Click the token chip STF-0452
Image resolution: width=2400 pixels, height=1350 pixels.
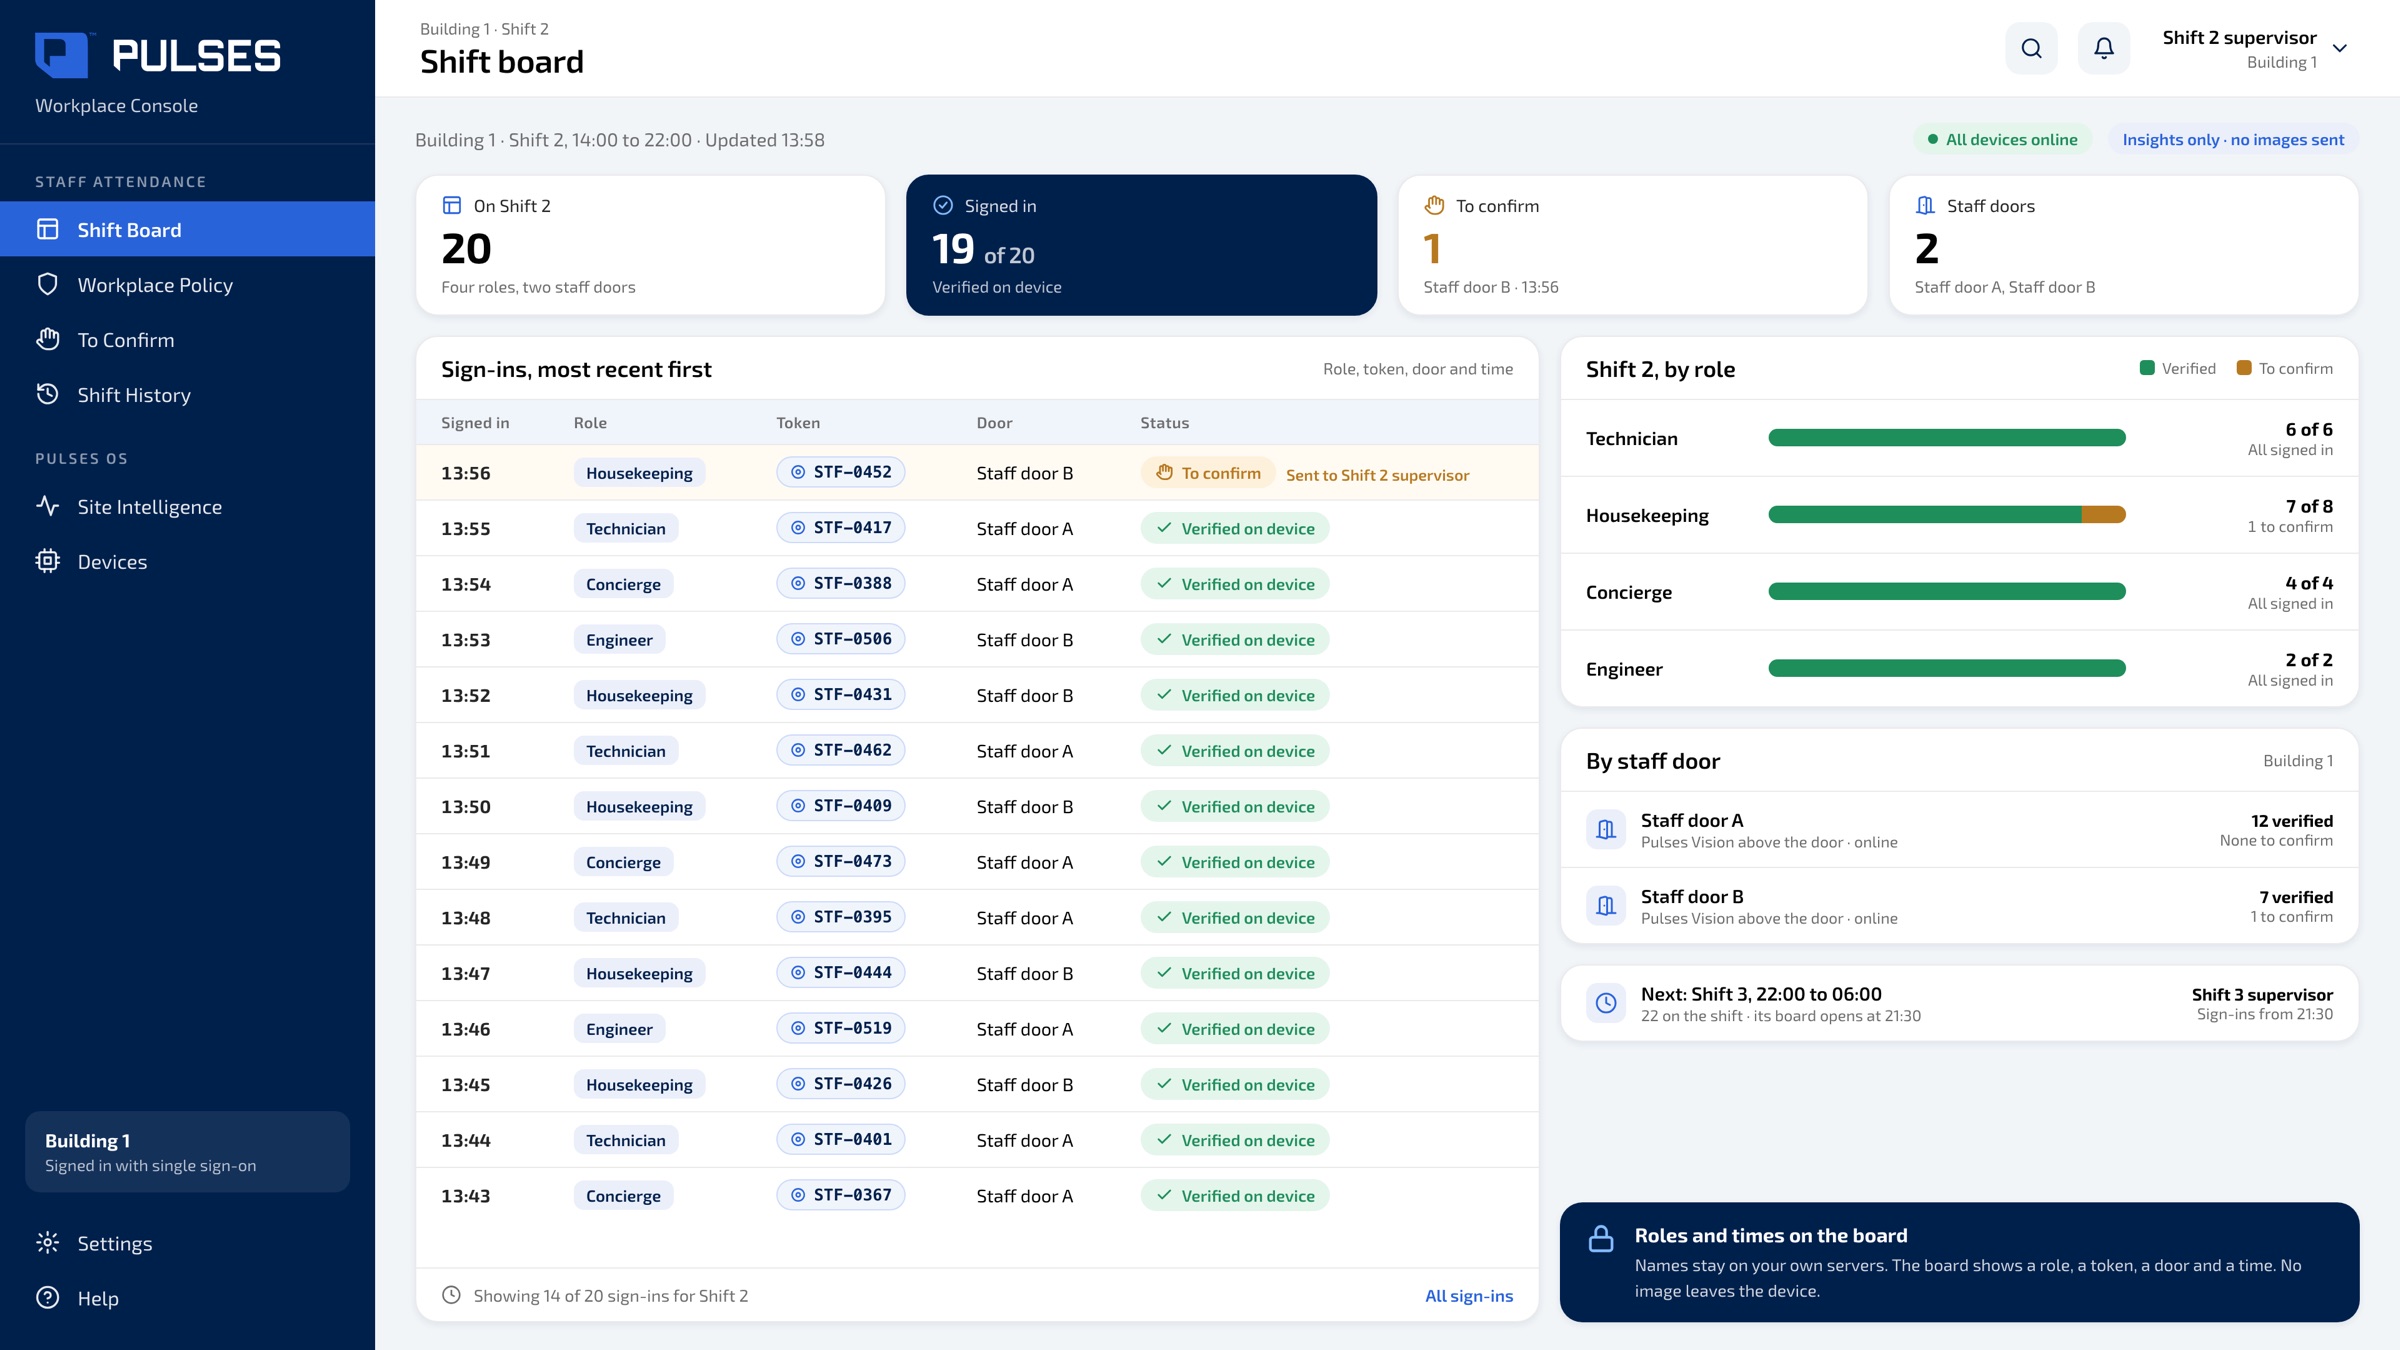pos(841,472)
